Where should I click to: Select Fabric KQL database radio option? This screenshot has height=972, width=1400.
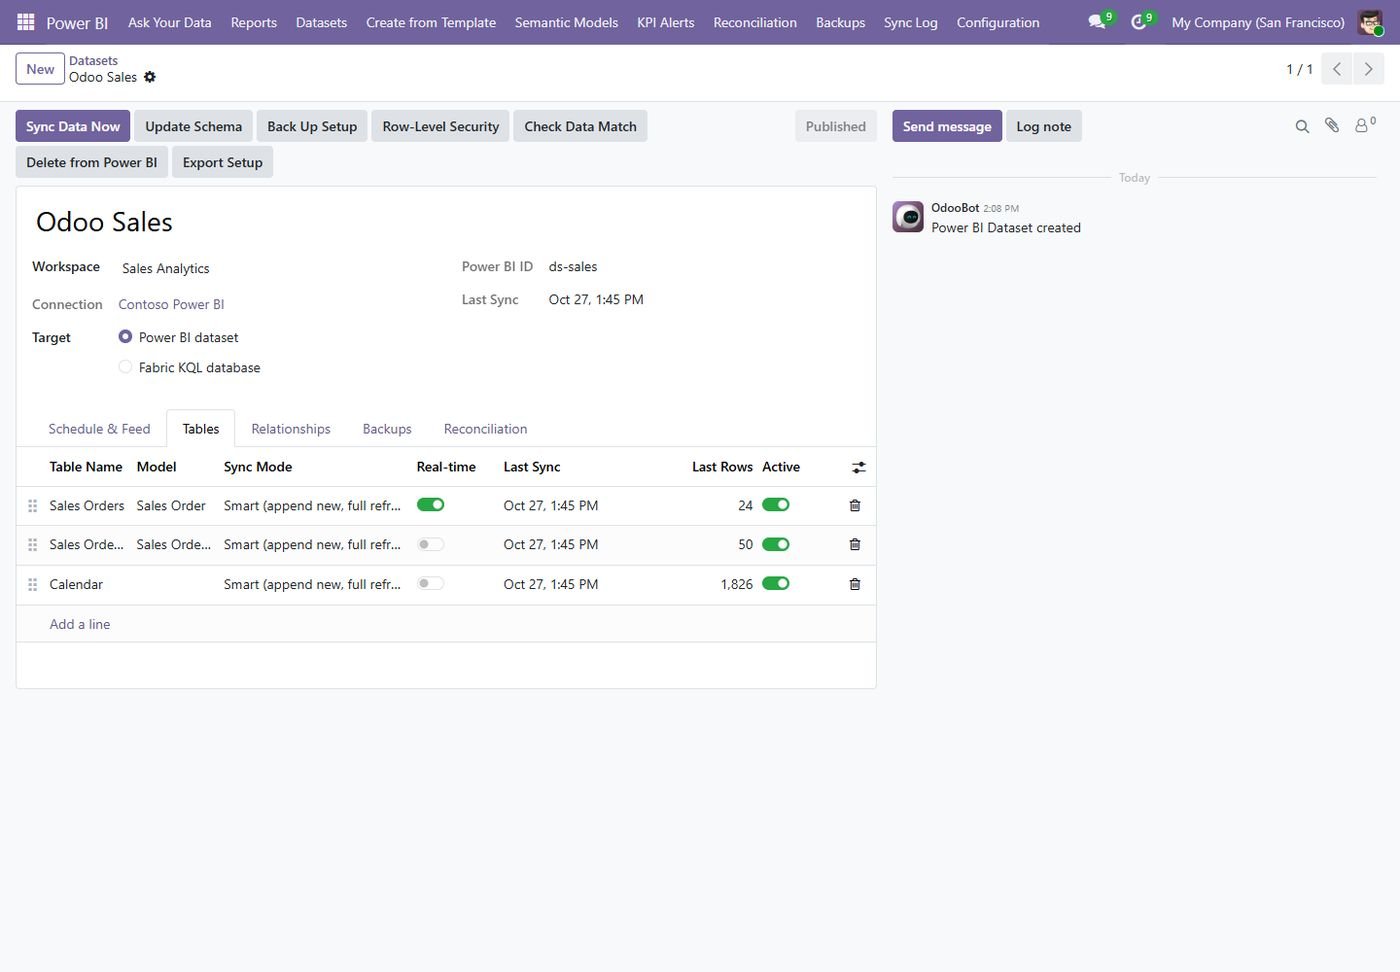click(x=125, y=367)
